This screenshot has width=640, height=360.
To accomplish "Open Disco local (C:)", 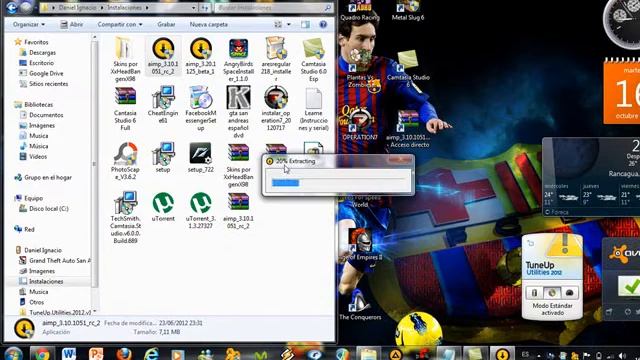I will [x=48, y=209].
